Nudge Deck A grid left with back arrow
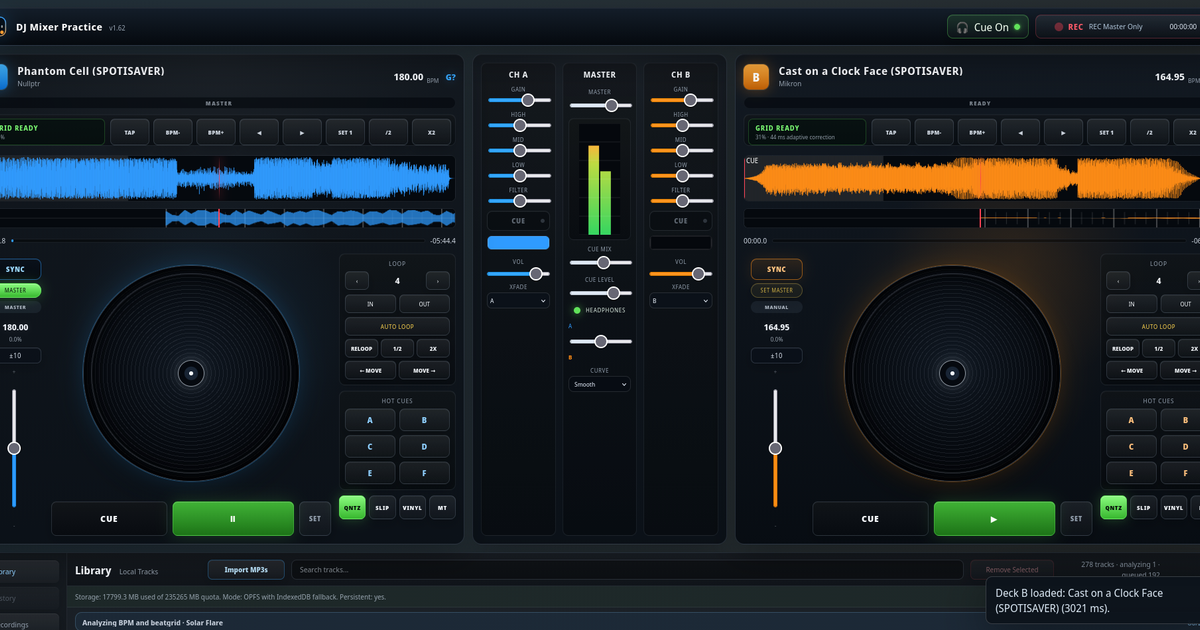 click(x=259, y=132)
